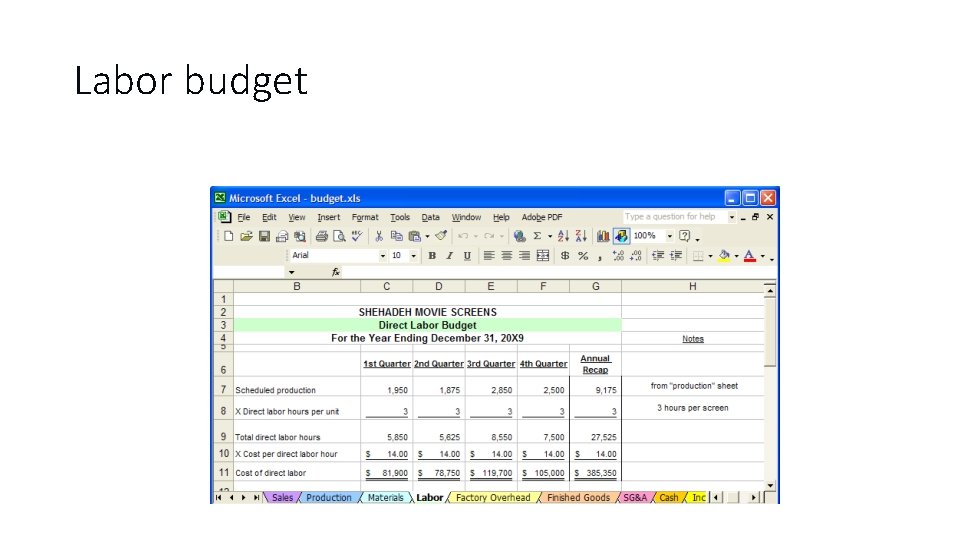The image size is (960, 540).
Task: Open the Chart Wizard icon
Action: coord(603,236)
